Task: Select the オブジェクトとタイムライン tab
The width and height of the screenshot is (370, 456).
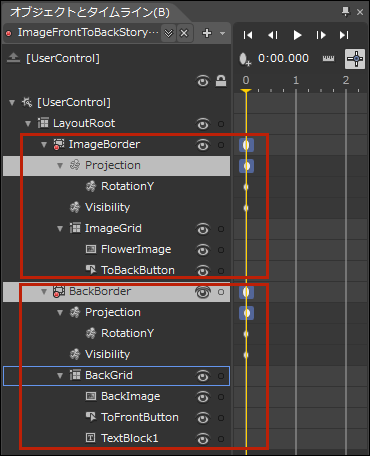Action: click(90, 12)
